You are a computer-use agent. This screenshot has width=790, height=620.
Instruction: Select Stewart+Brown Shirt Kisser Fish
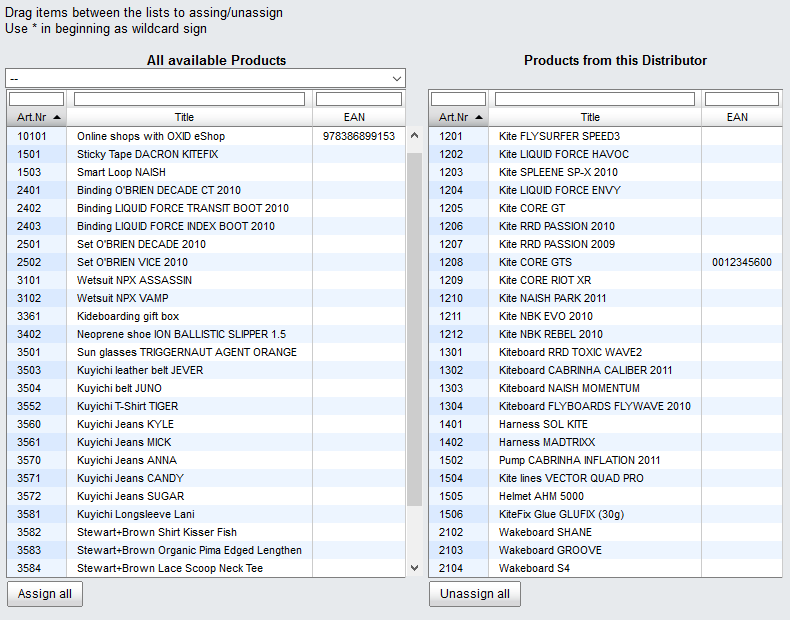(x=206, y=532)
